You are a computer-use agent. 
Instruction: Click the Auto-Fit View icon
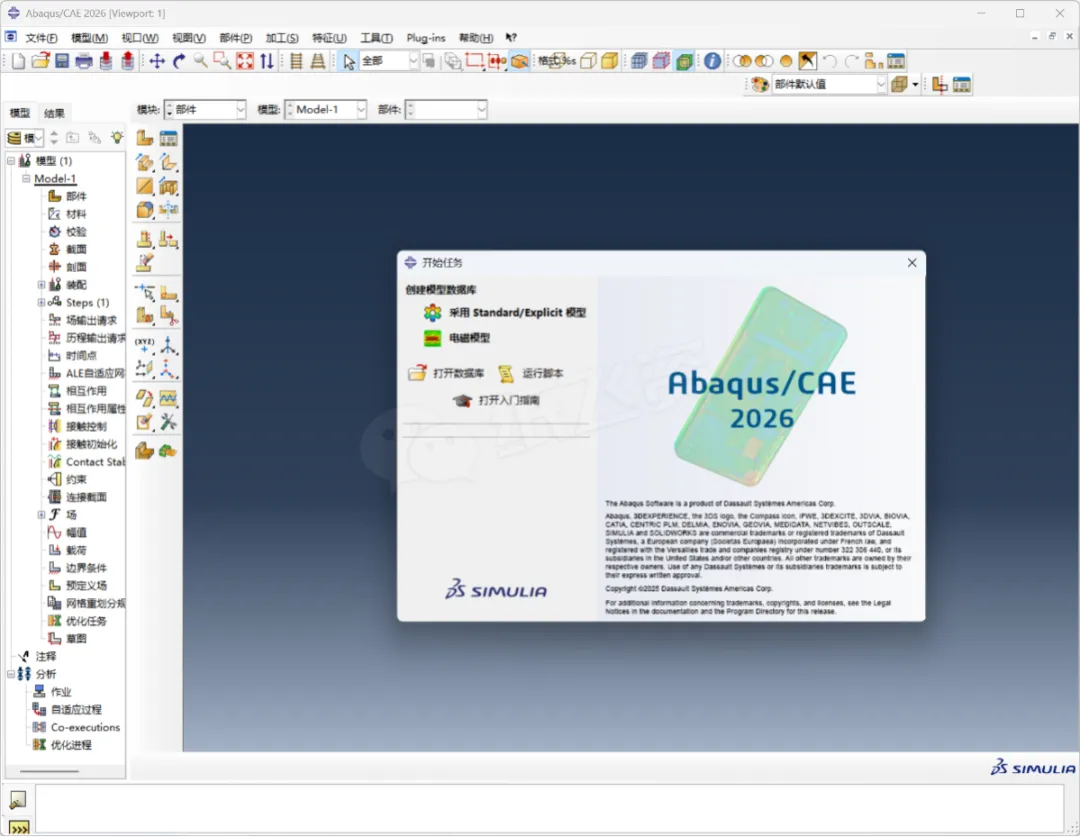pyautogui.click(x=245, y=61)
